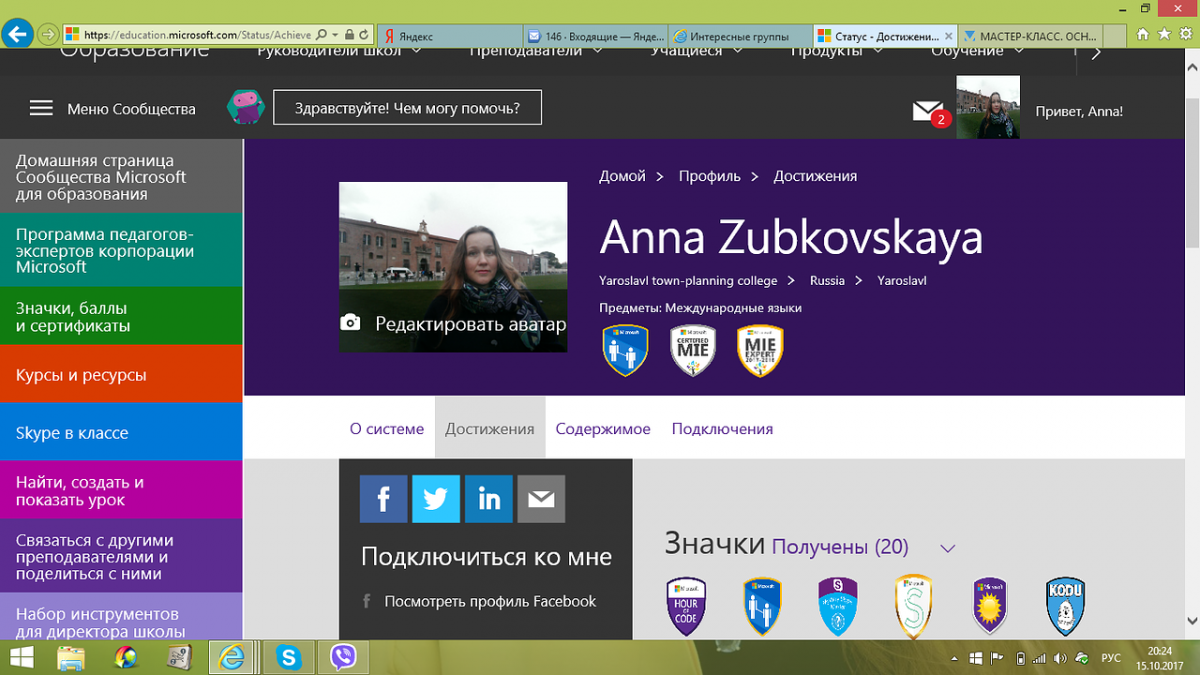Image resolution: width=1200 pixels, height=675 pixels.
Task: Share profile via the LinkedIn icon
Action: coord(489,498)
